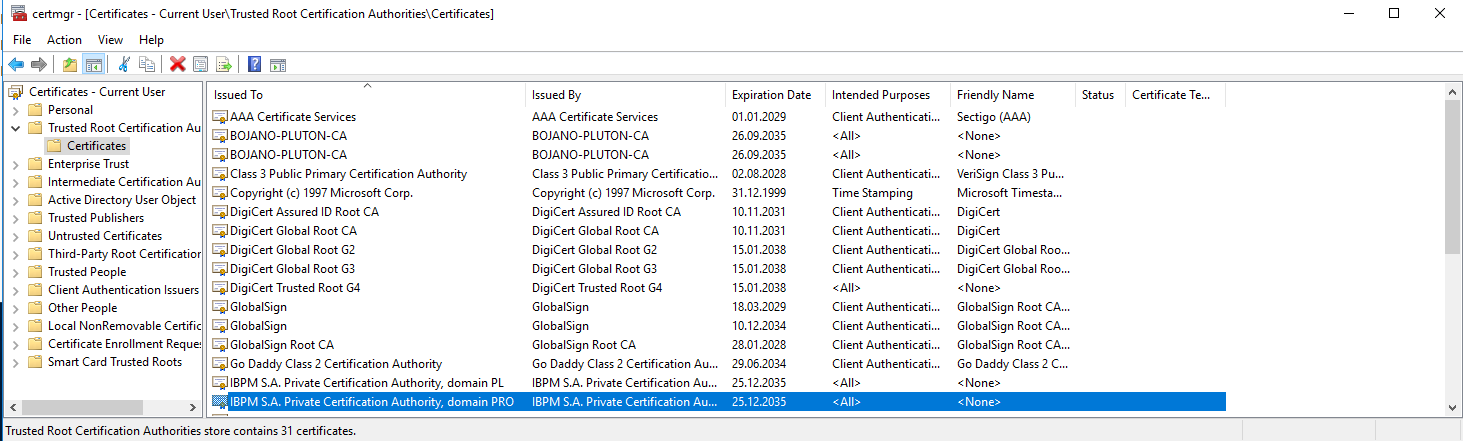
Task: Expand the Trusted People tree node
Action: pos(16,272)
